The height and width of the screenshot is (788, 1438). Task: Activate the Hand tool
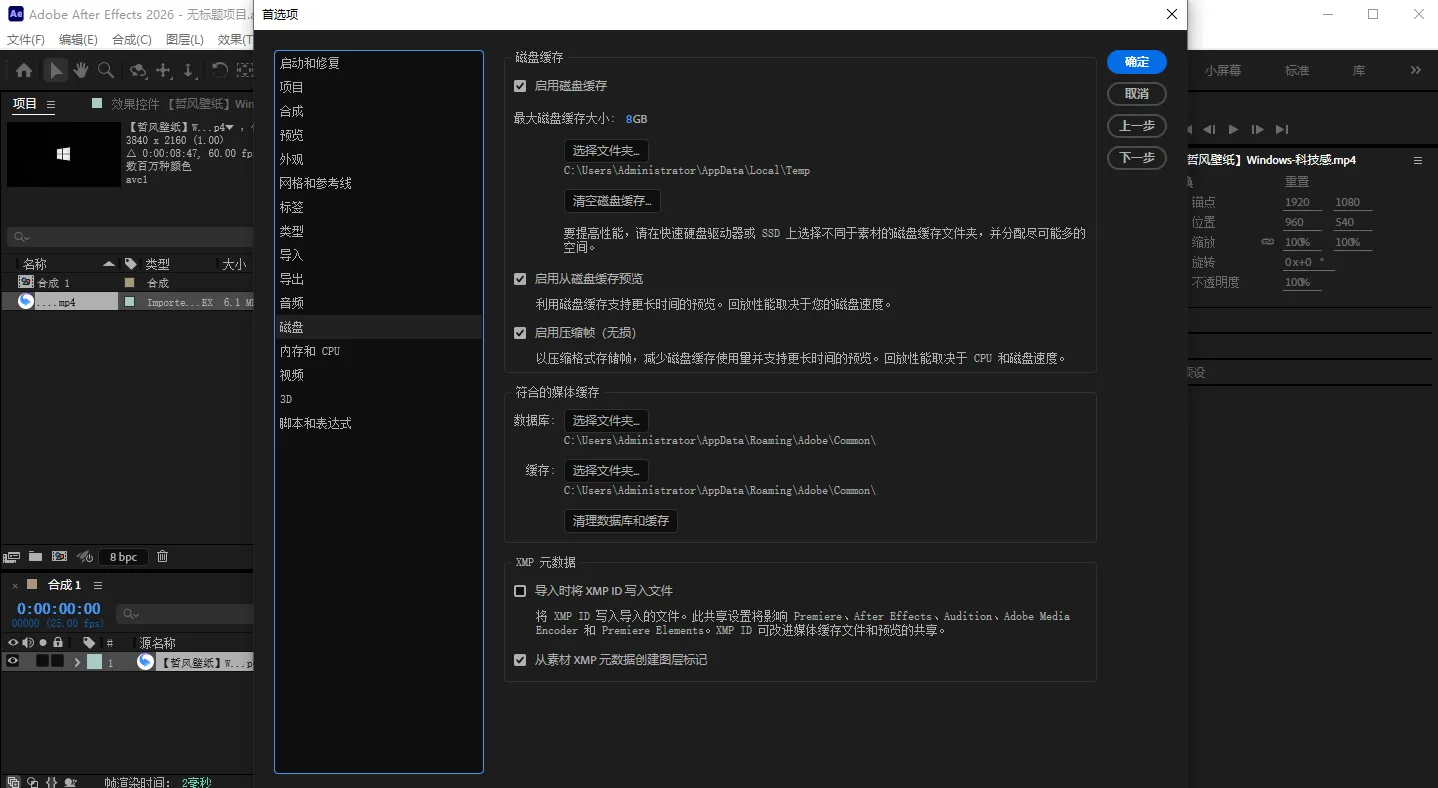point(80,70)
